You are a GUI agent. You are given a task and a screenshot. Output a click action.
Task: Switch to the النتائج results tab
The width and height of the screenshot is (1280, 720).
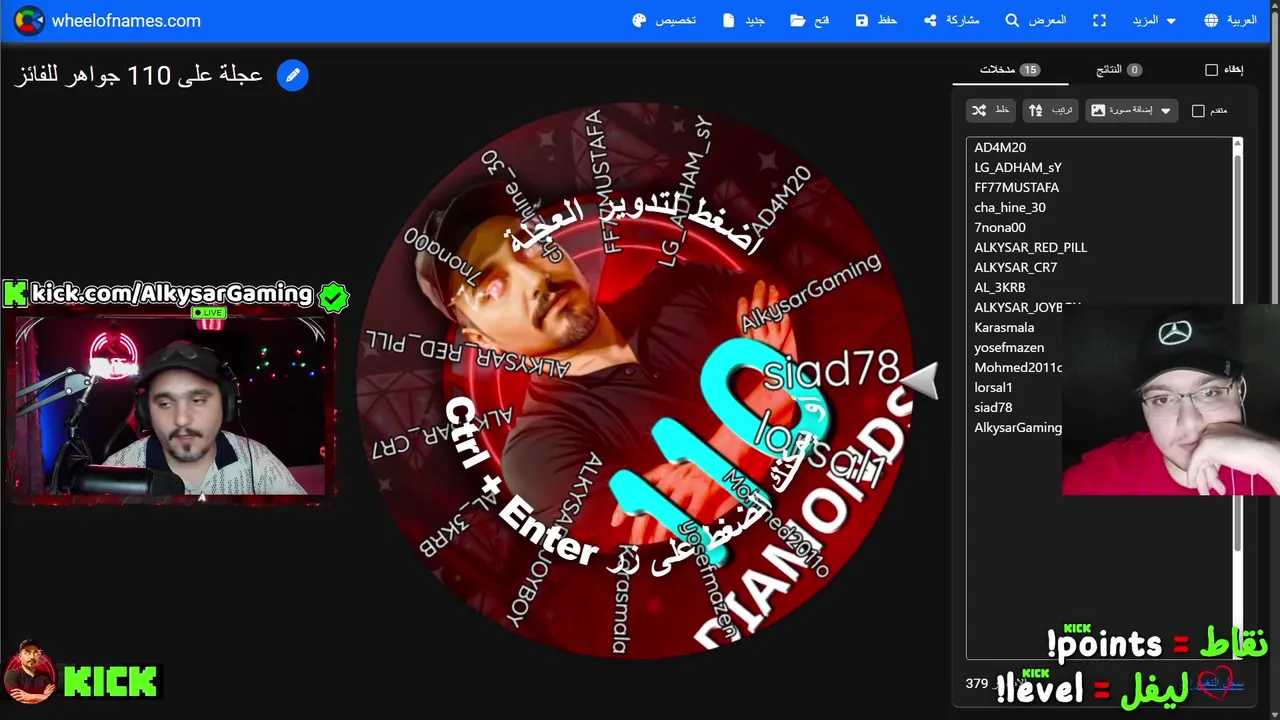click(x=1120, y=70)
